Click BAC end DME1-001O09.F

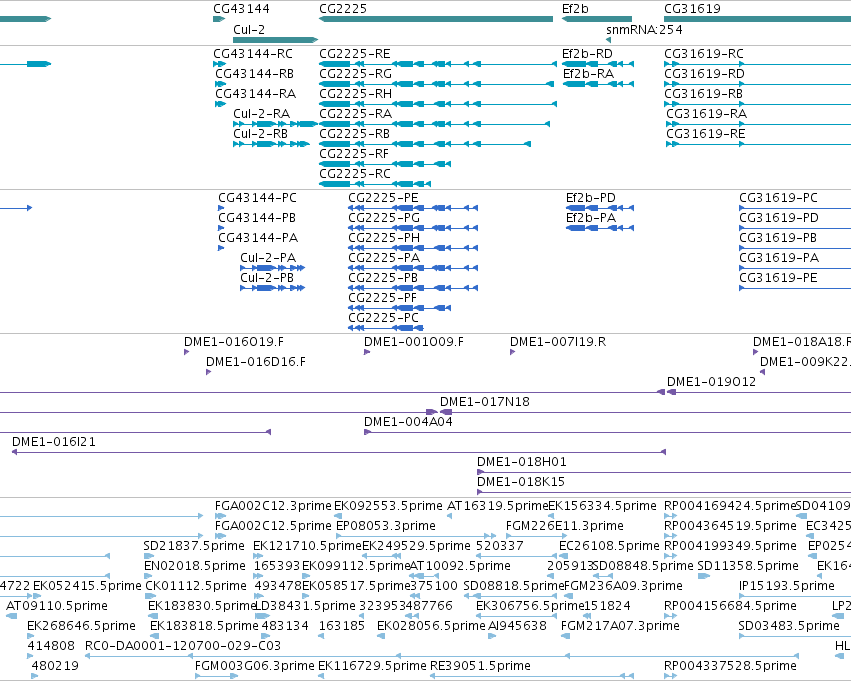(414, 342)
